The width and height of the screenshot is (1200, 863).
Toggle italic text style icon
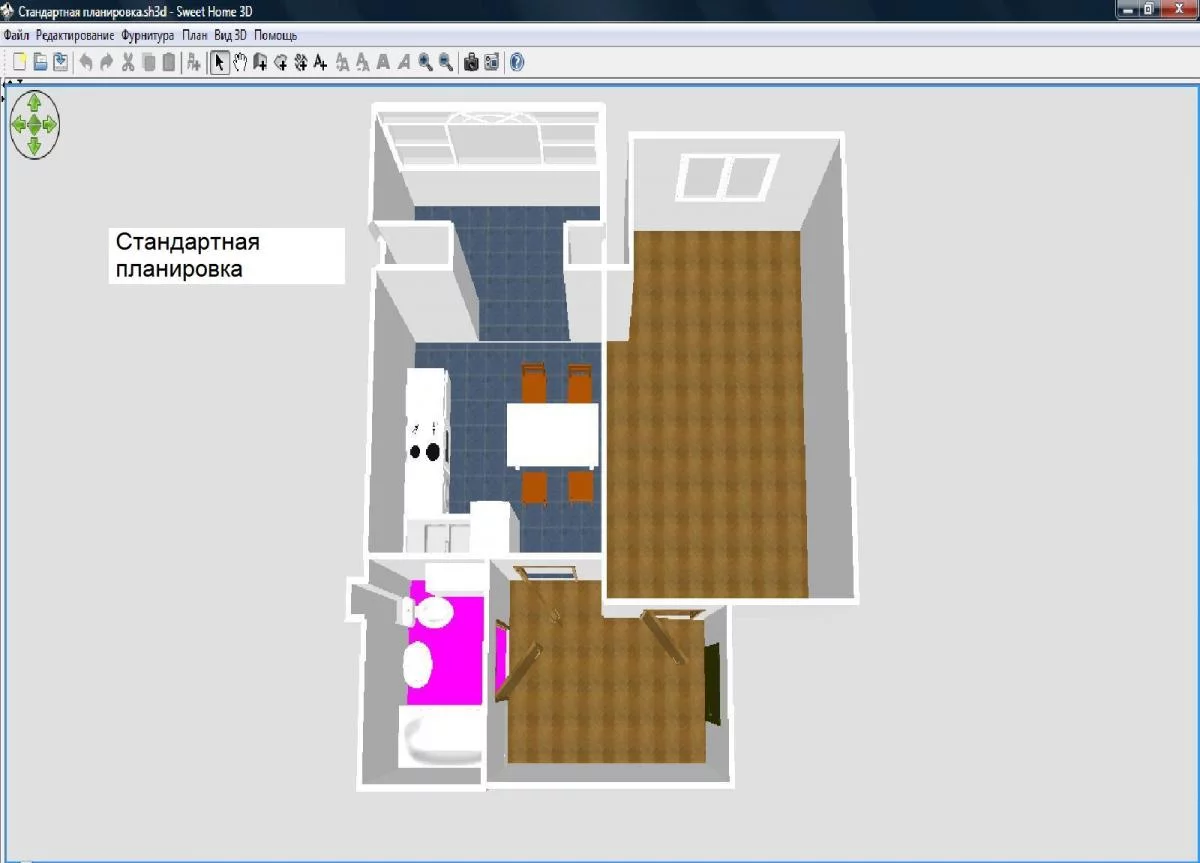click(x=404, y=62)
